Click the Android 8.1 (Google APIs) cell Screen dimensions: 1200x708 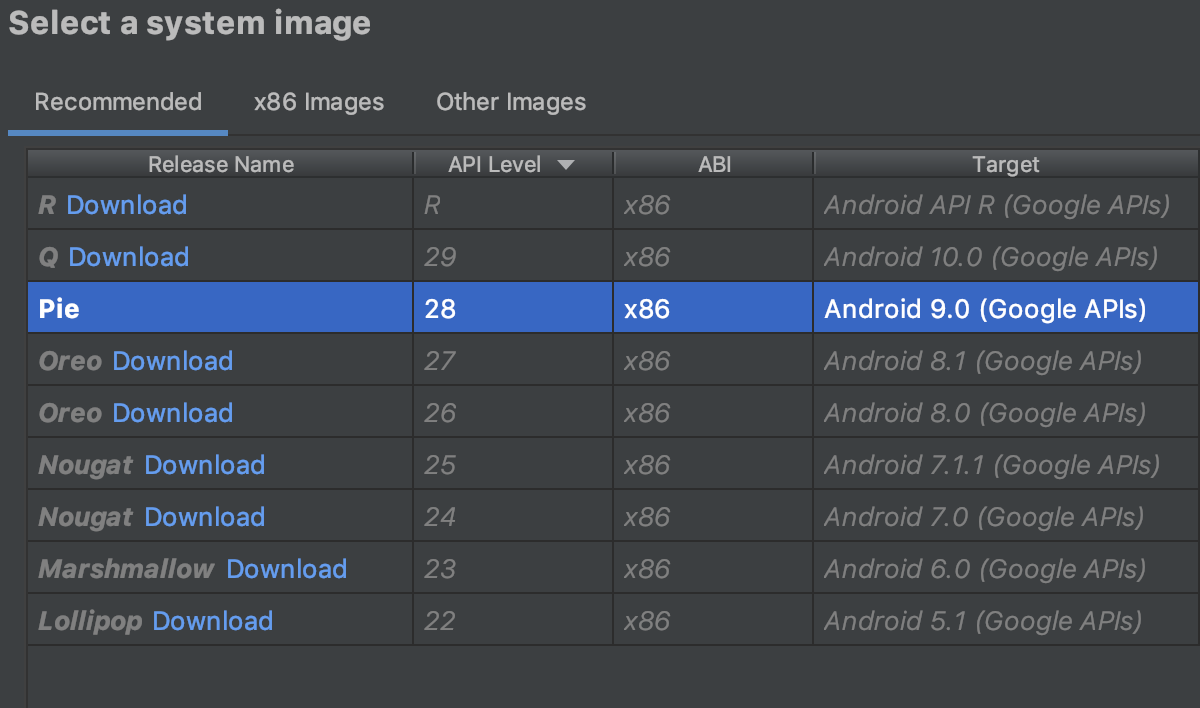coord(1006,361)
